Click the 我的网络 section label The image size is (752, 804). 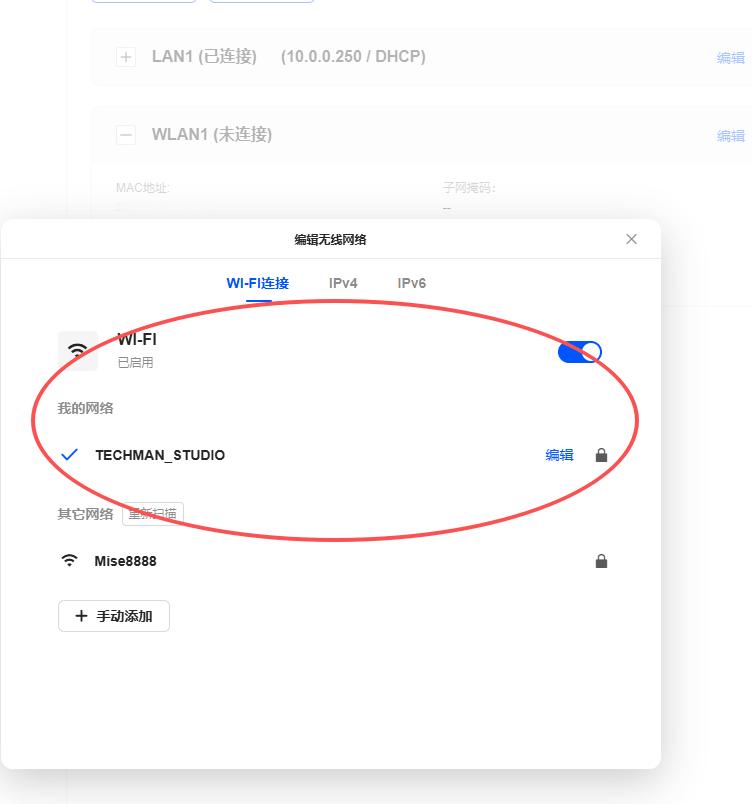85,408
